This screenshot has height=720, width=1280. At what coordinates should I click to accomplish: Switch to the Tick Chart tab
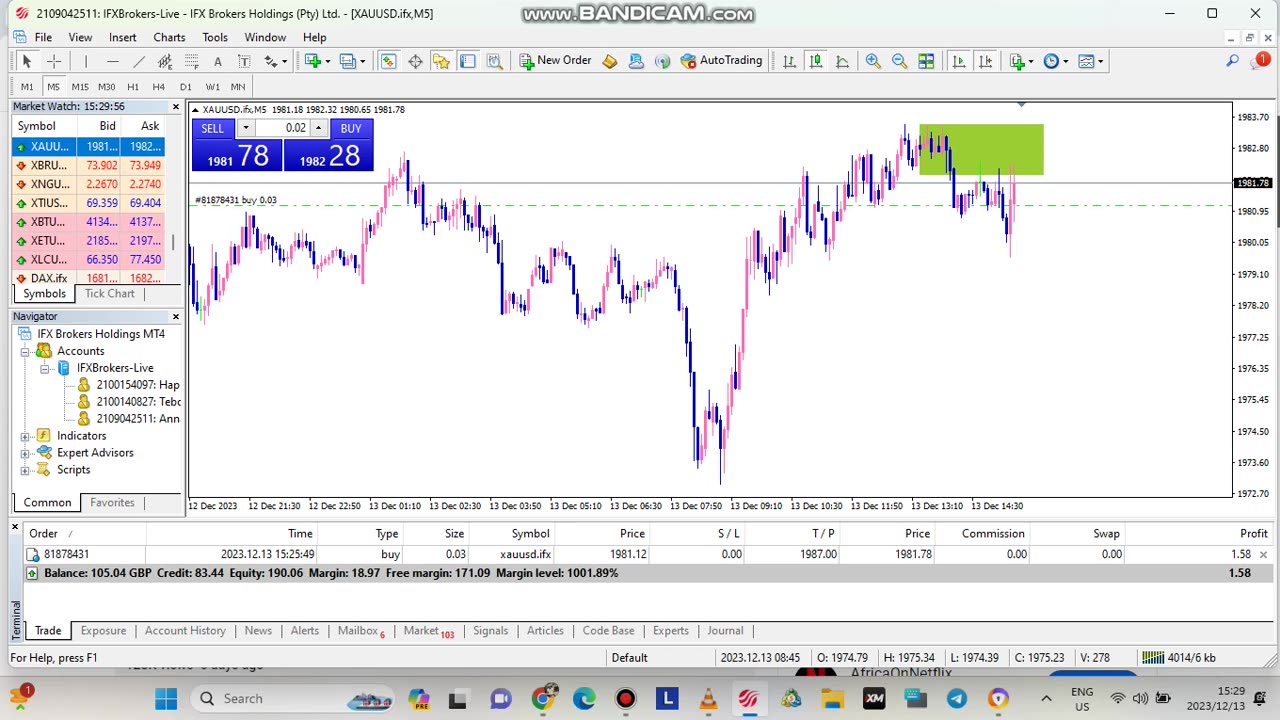(109, 294)
